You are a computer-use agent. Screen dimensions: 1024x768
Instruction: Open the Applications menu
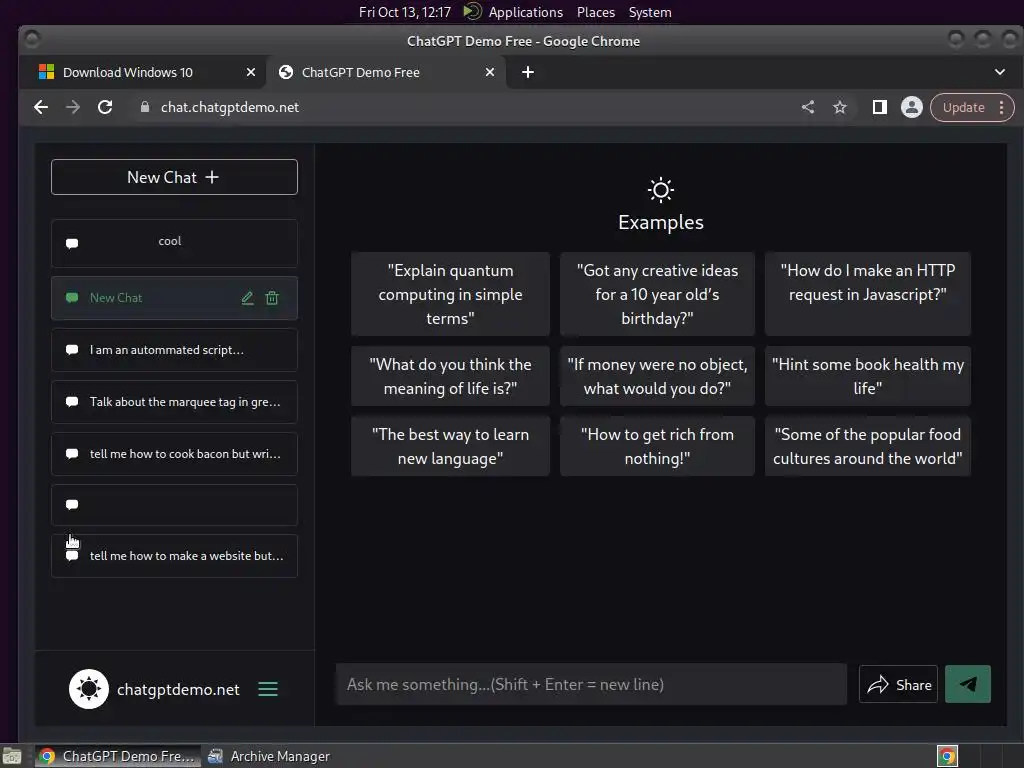526,12
